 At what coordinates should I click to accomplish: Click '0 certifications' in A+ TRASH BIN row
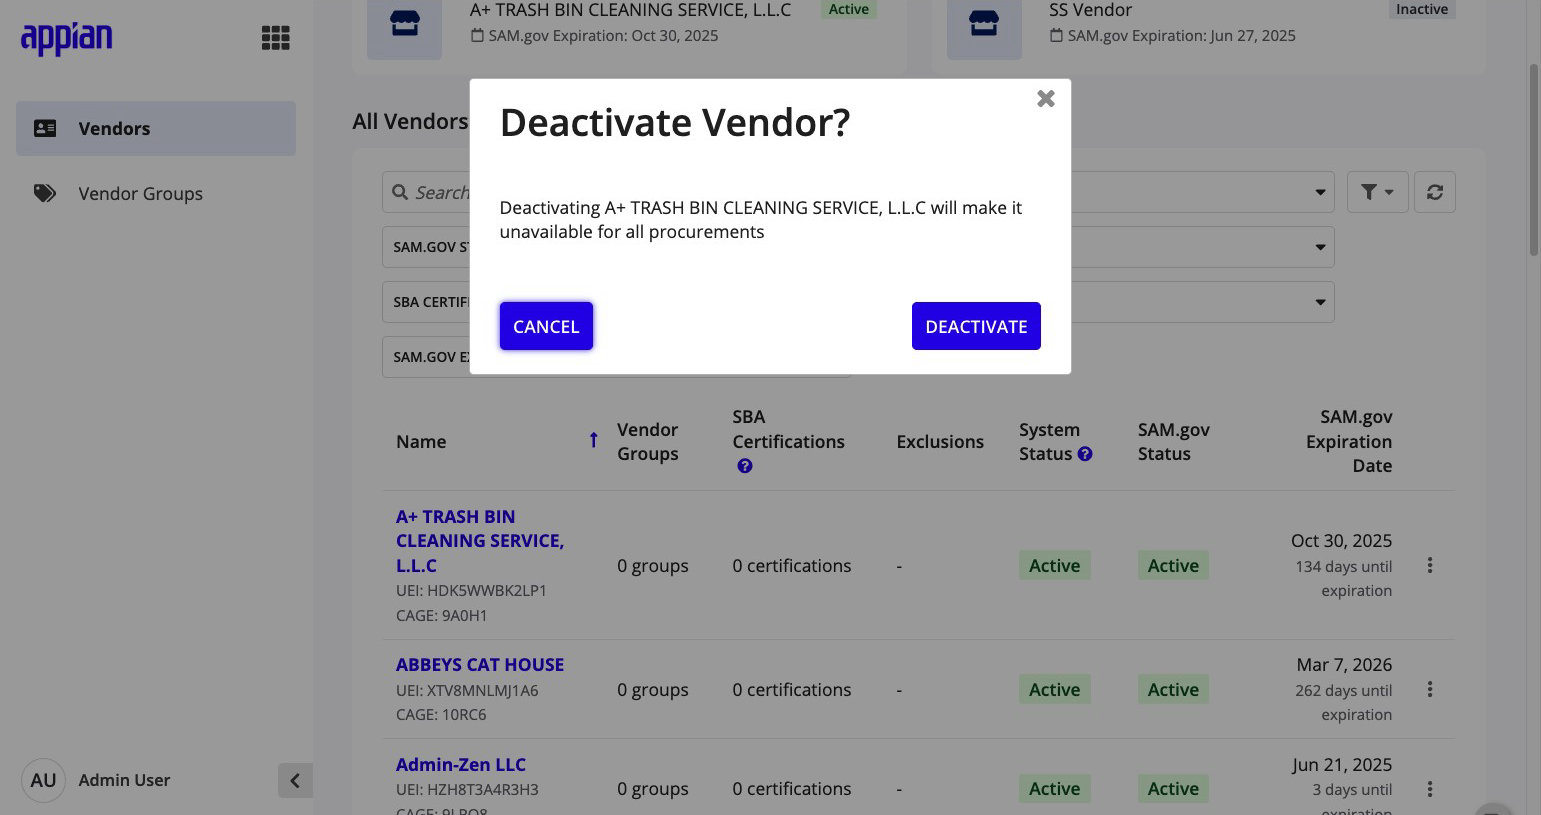point(792,565)
